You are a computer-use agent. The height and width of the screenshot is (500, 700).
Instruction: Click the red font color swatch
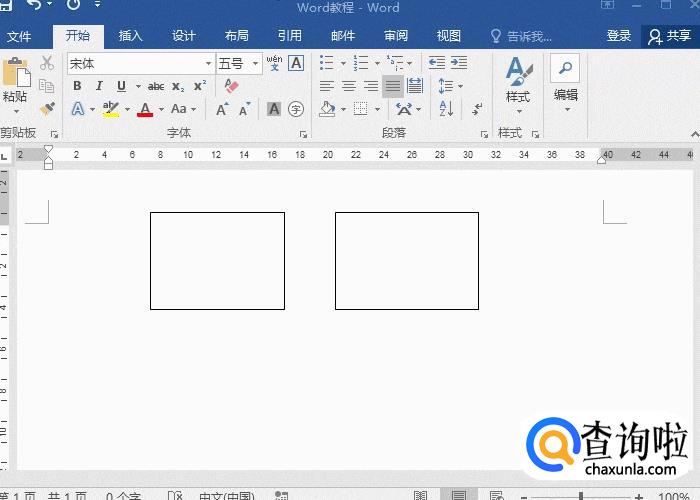click(145, 109)
